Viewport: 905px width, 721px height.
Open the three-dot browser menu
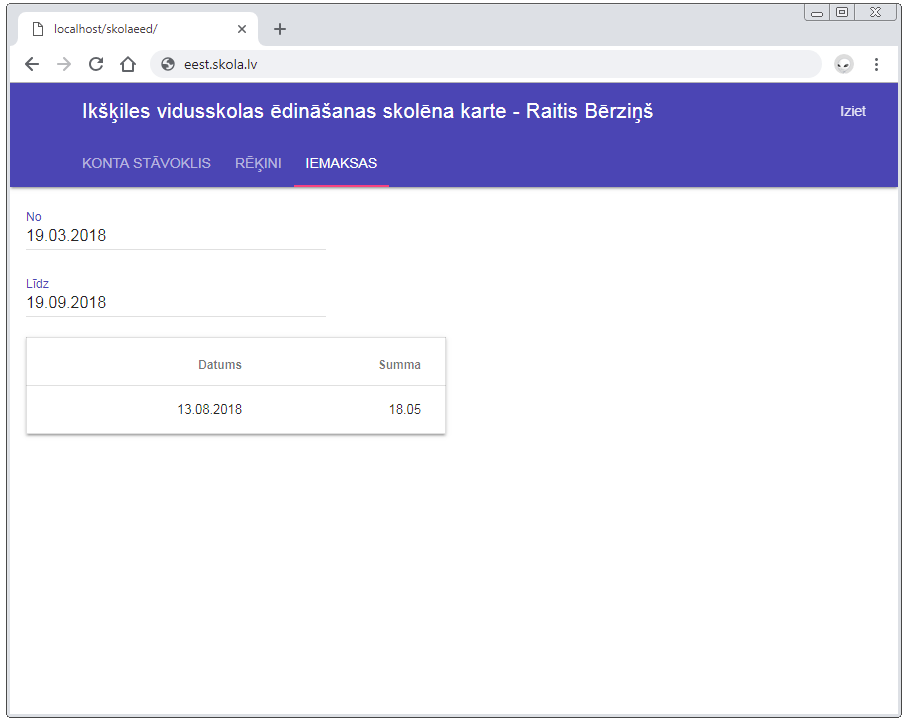[876, 64]
